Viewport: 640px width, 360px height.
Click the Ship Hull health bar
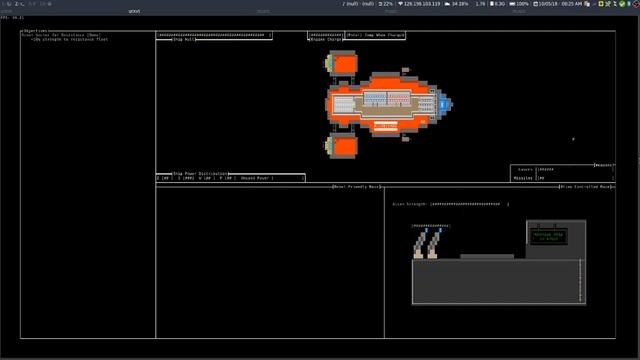214,35
